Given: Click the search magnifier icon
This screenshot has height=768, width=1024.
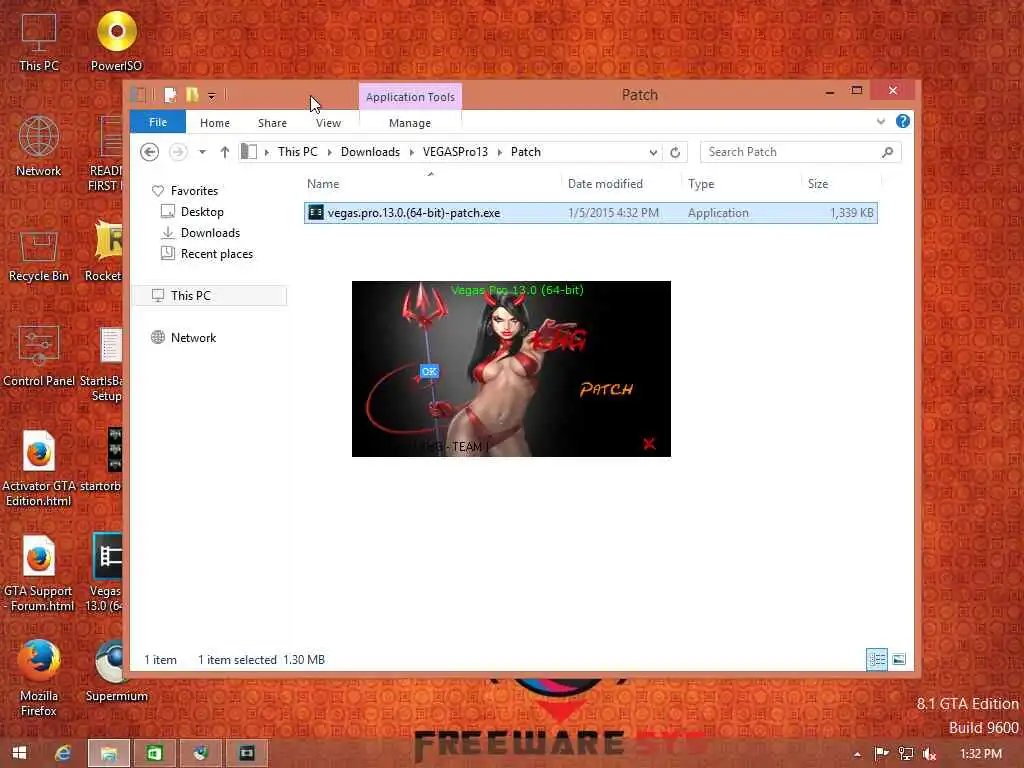Looking at the screenshot, I should pyautogui.click(x=887, y=152).
